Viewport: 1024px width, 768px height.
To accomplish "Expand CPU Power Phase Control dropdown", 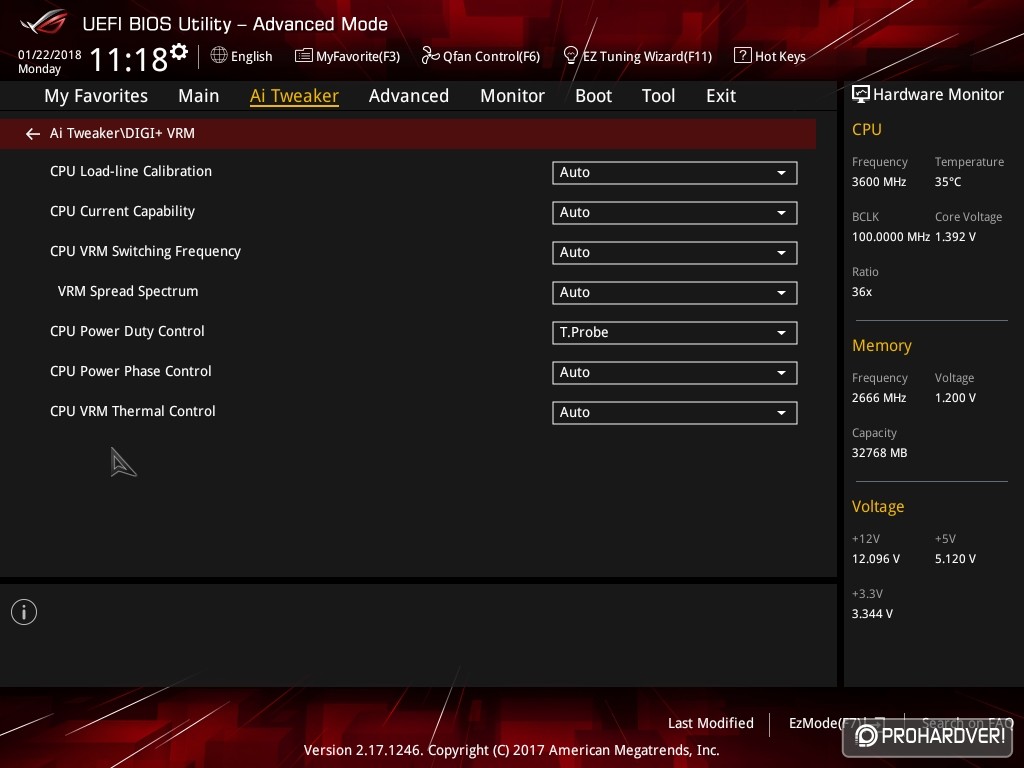I will pos(675,372).
